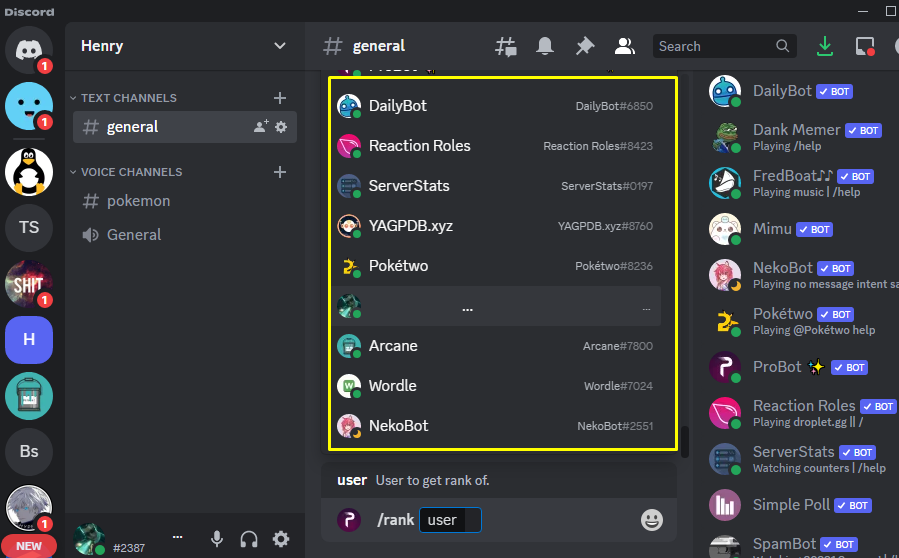Image resolution: width=899 pixels, height=558 pixels.
Task: Open the anime avatar server icon
Action: tap(29, 508)
